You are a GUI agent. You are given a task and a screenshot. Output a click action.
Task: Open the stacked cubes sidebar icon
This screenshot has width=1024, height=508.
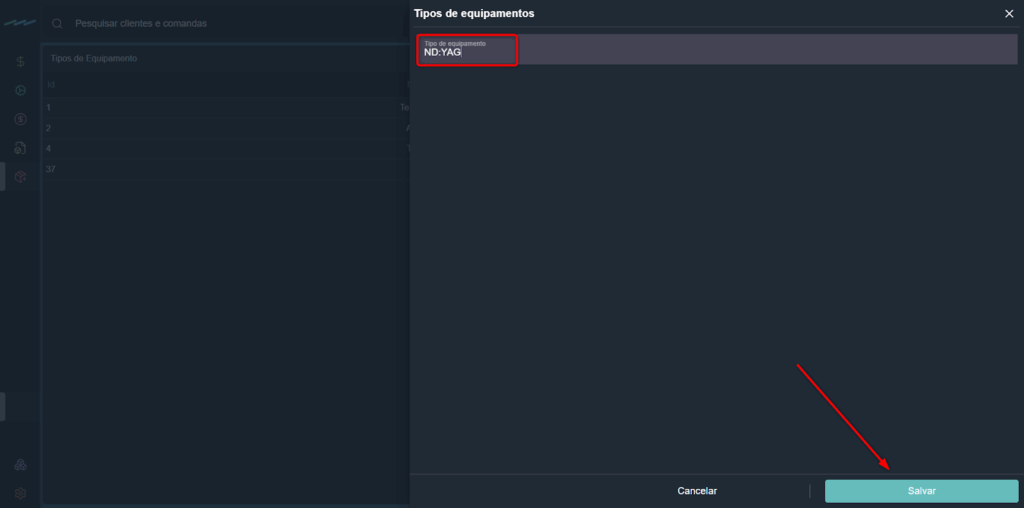pyautogui.click(x=20, y=465)
